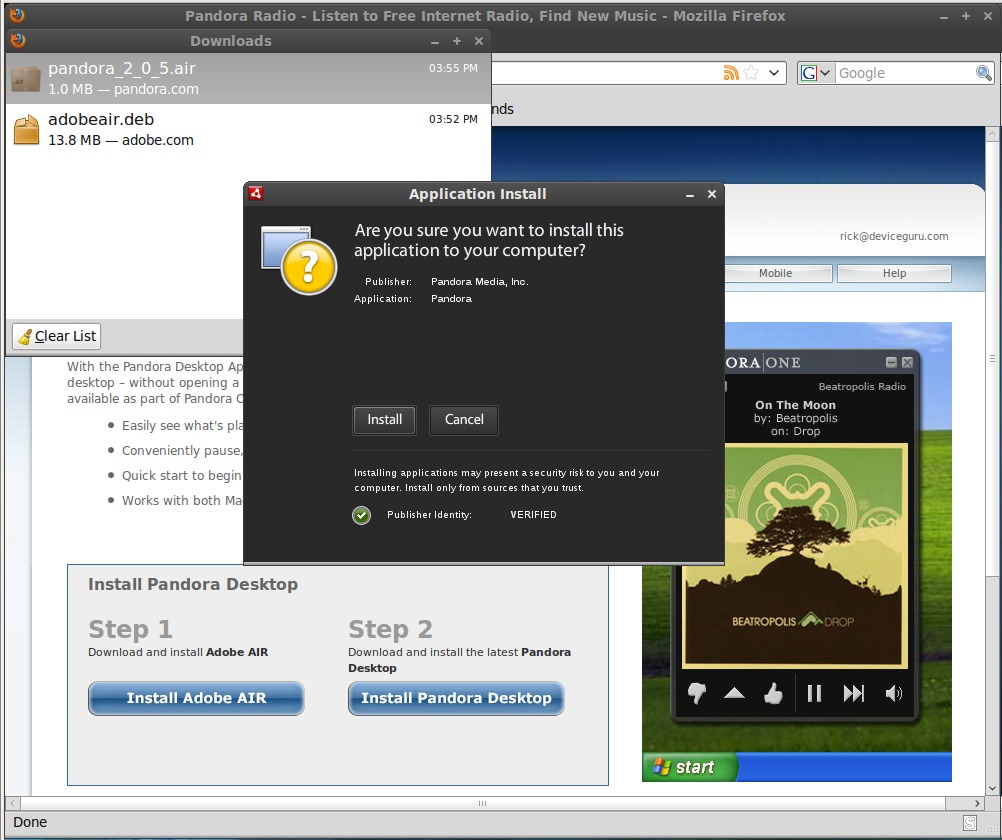Click the page vertical scrollbar up arrow

(992, 134)
